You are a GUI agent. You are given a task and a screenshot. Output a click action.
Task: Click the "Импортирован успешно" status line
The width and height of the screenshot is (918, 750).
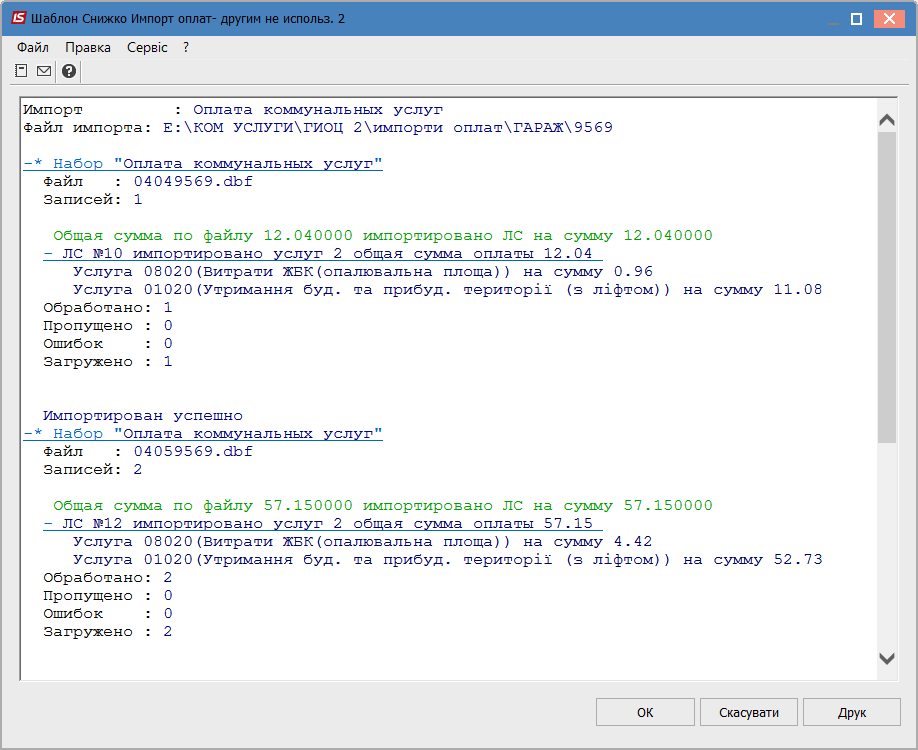coord(143,416)
